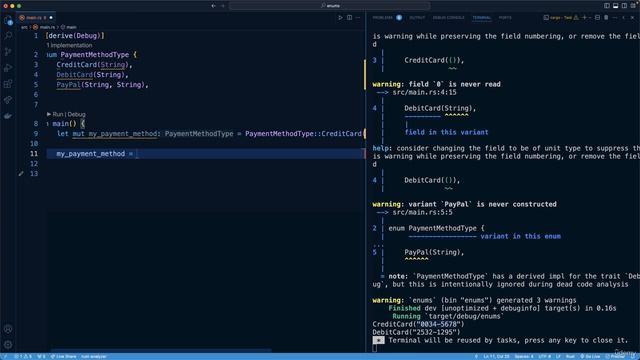Screen dimensions: 640x360
Task: Select the cargo Task terminal label
Action: (561, 18)
